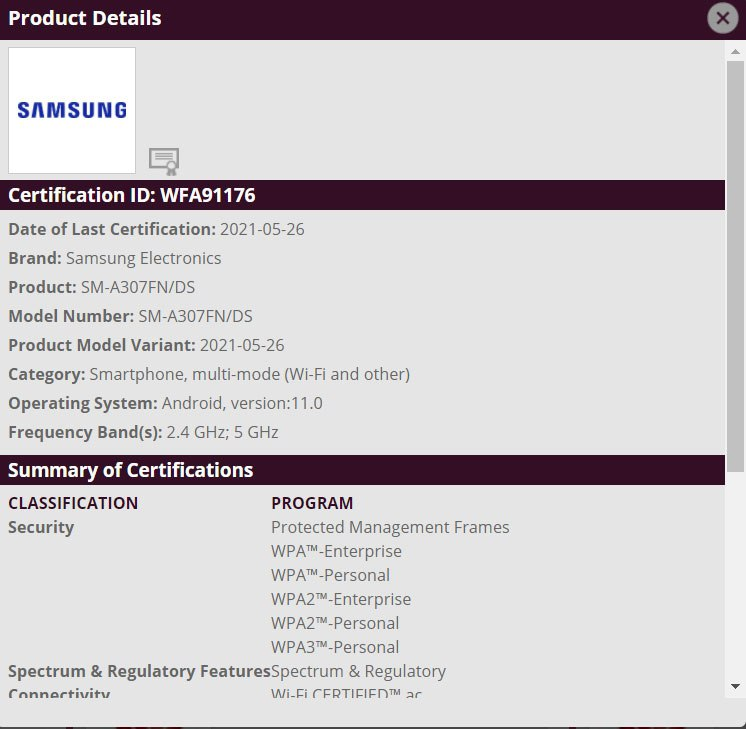Click the Samsung Electronics brand text
The image size is (746, 729).
pyautogui.click(x=144, y=258)
